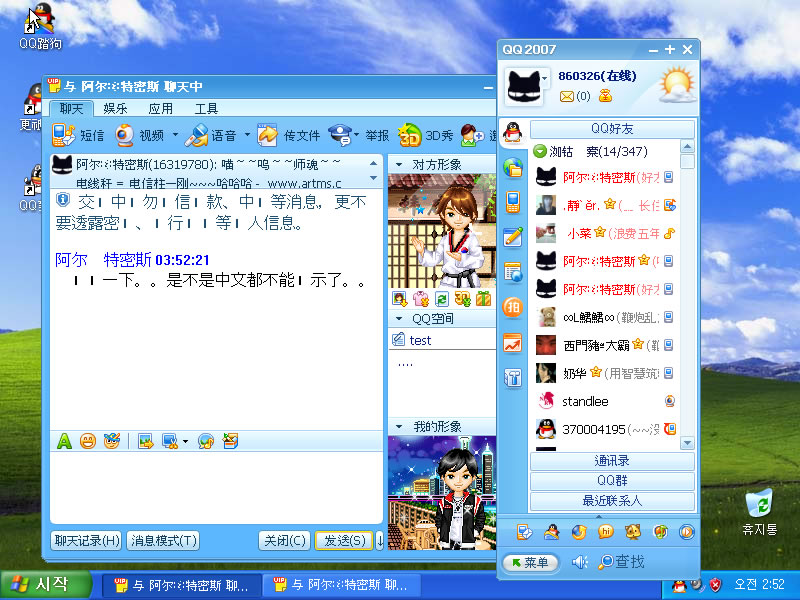Click the contact list scroll up arrow
Image resolution: width=800 pixels, height=600 pixels.
pyautogui.click(x=687, y=147)
